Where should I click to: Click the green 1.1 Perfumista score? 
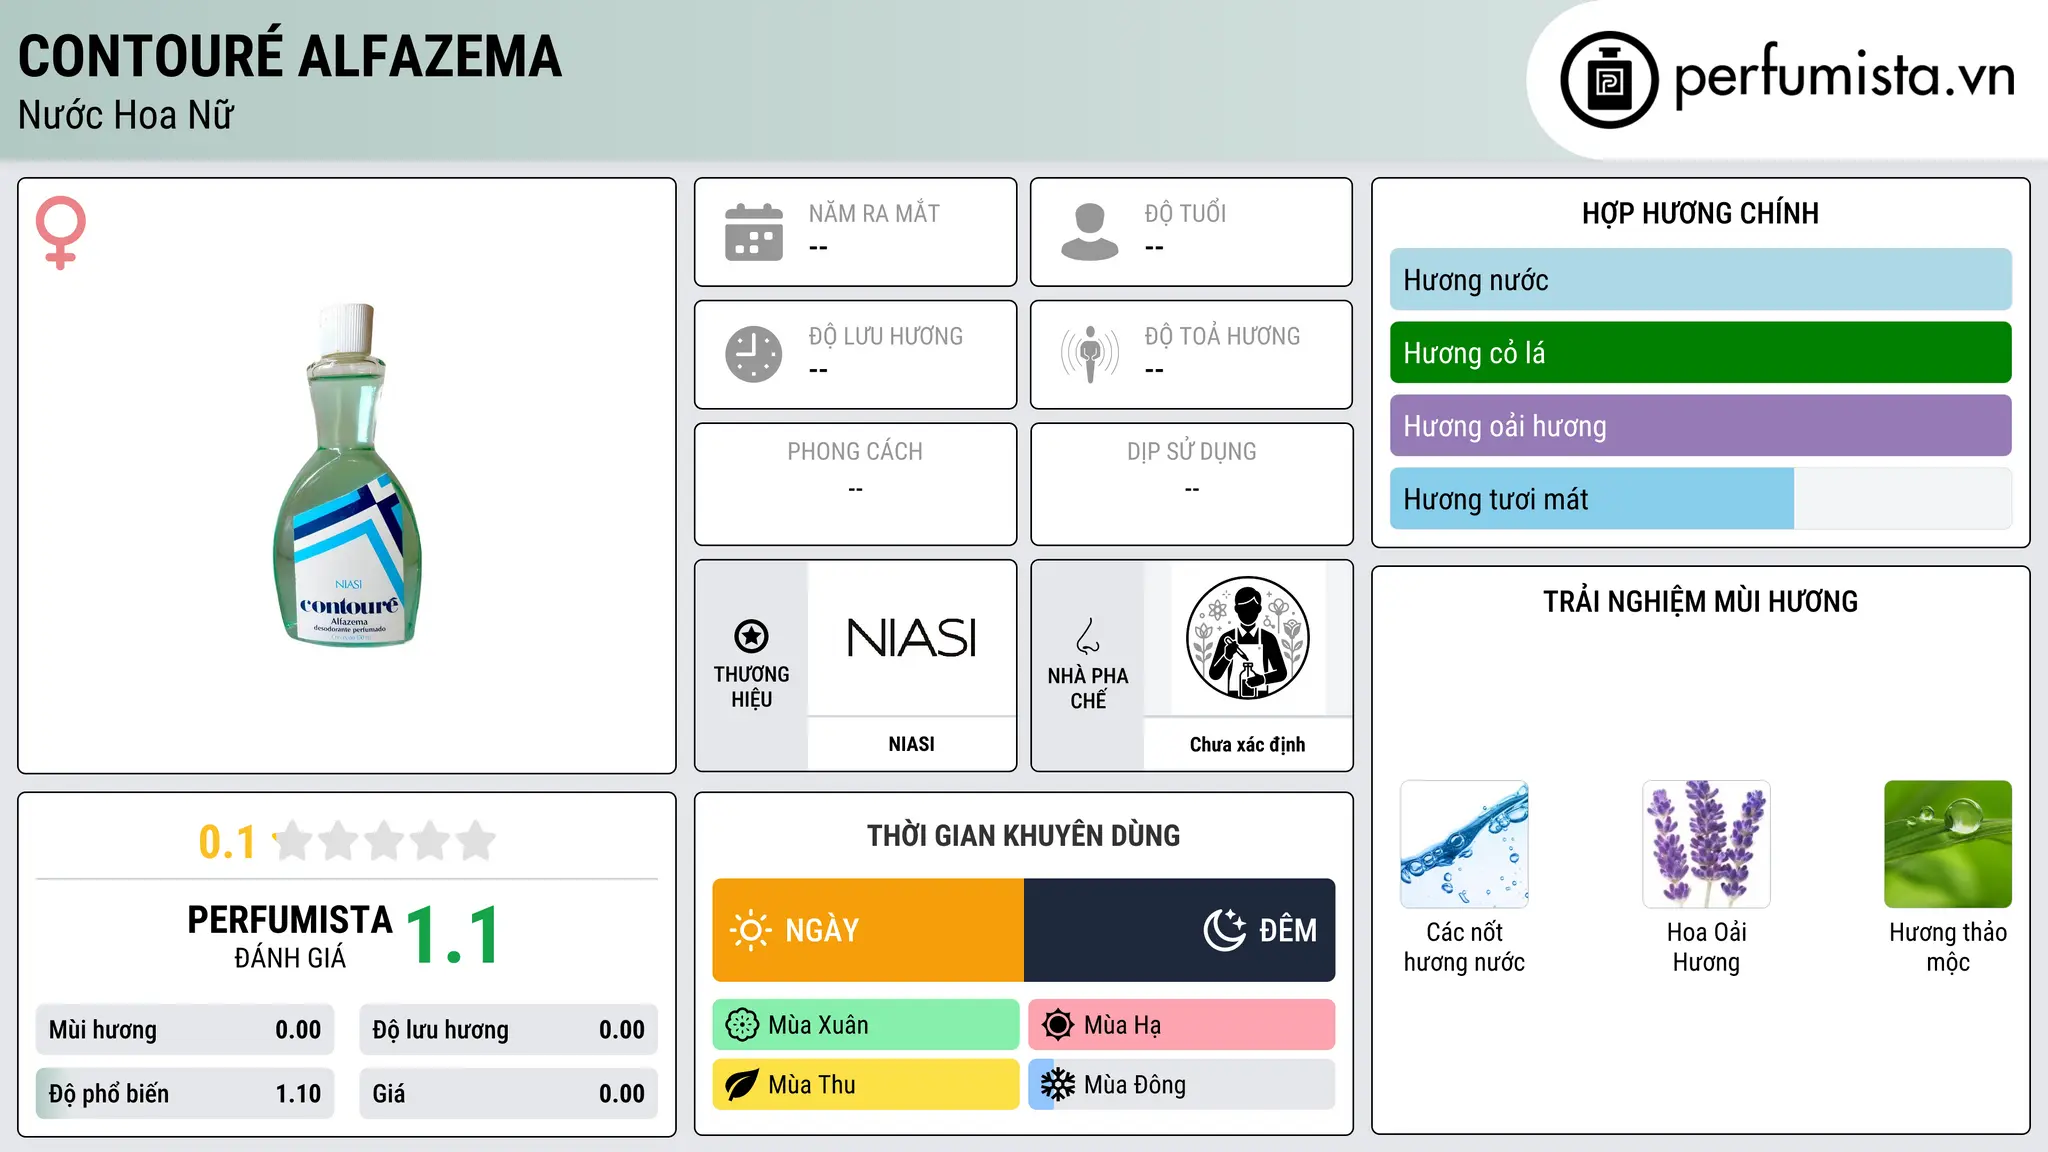click(453, 936)
